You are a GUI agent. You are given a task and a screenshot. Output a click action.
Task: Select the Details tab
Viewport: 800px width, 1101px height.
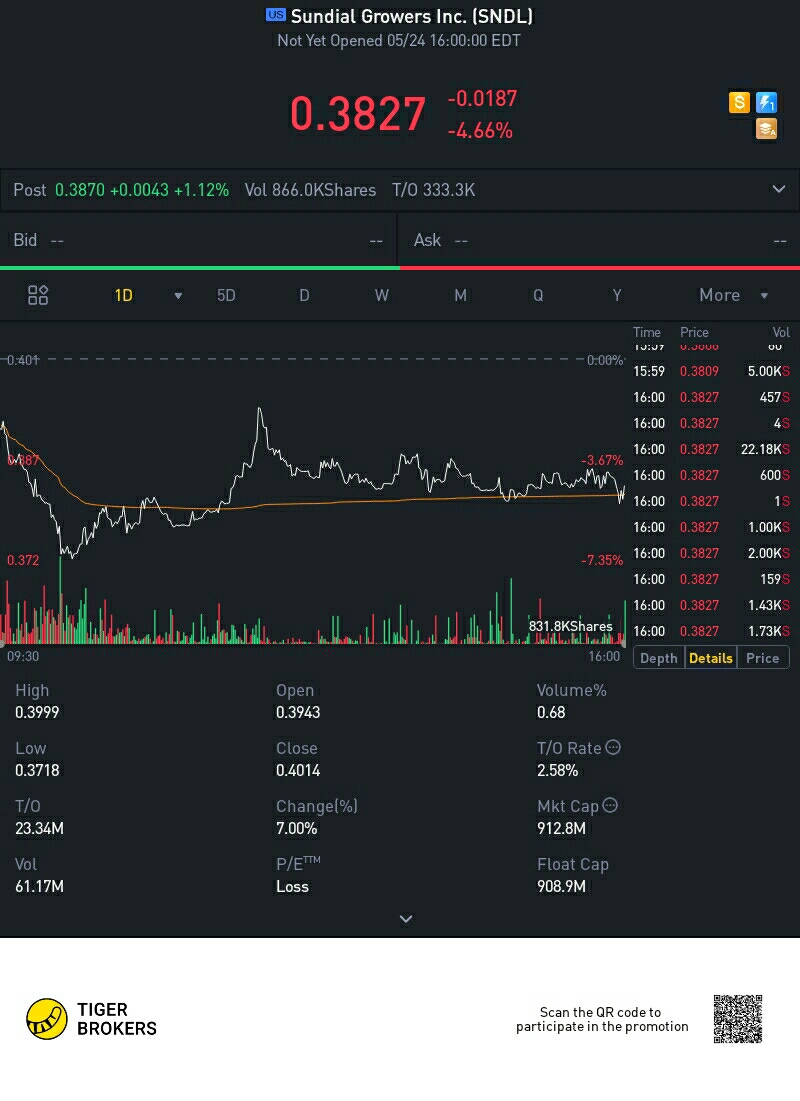pyautogui.click(x=711, y=658)
